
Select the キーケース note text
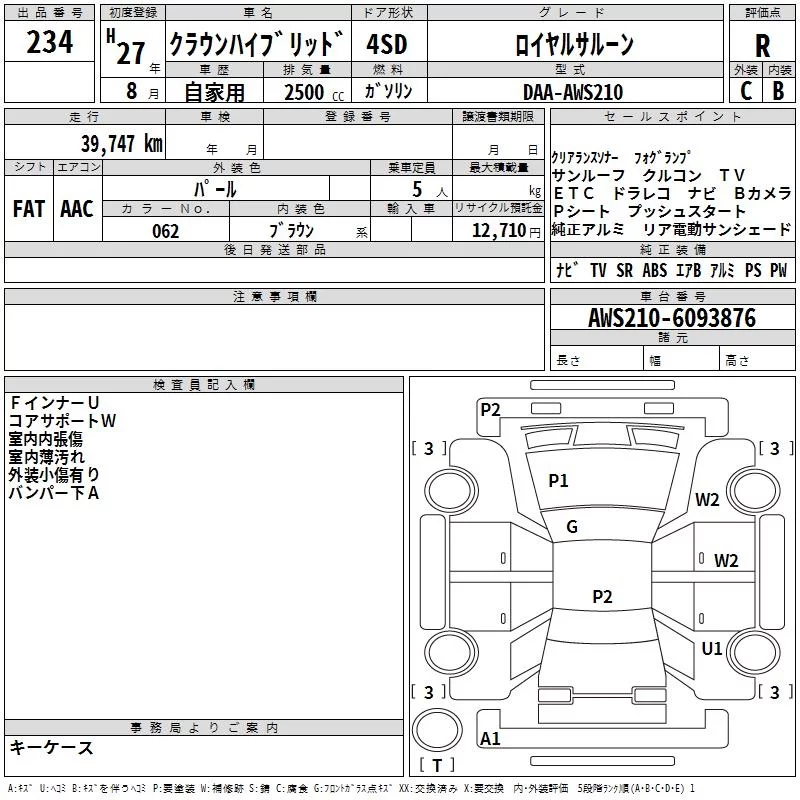pos(52,747)
